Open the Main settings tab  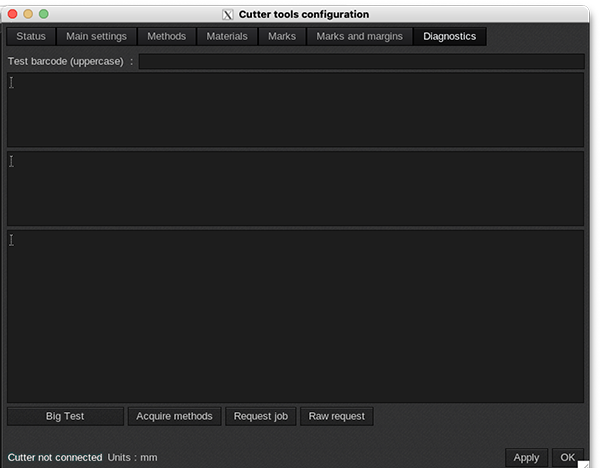96,37
